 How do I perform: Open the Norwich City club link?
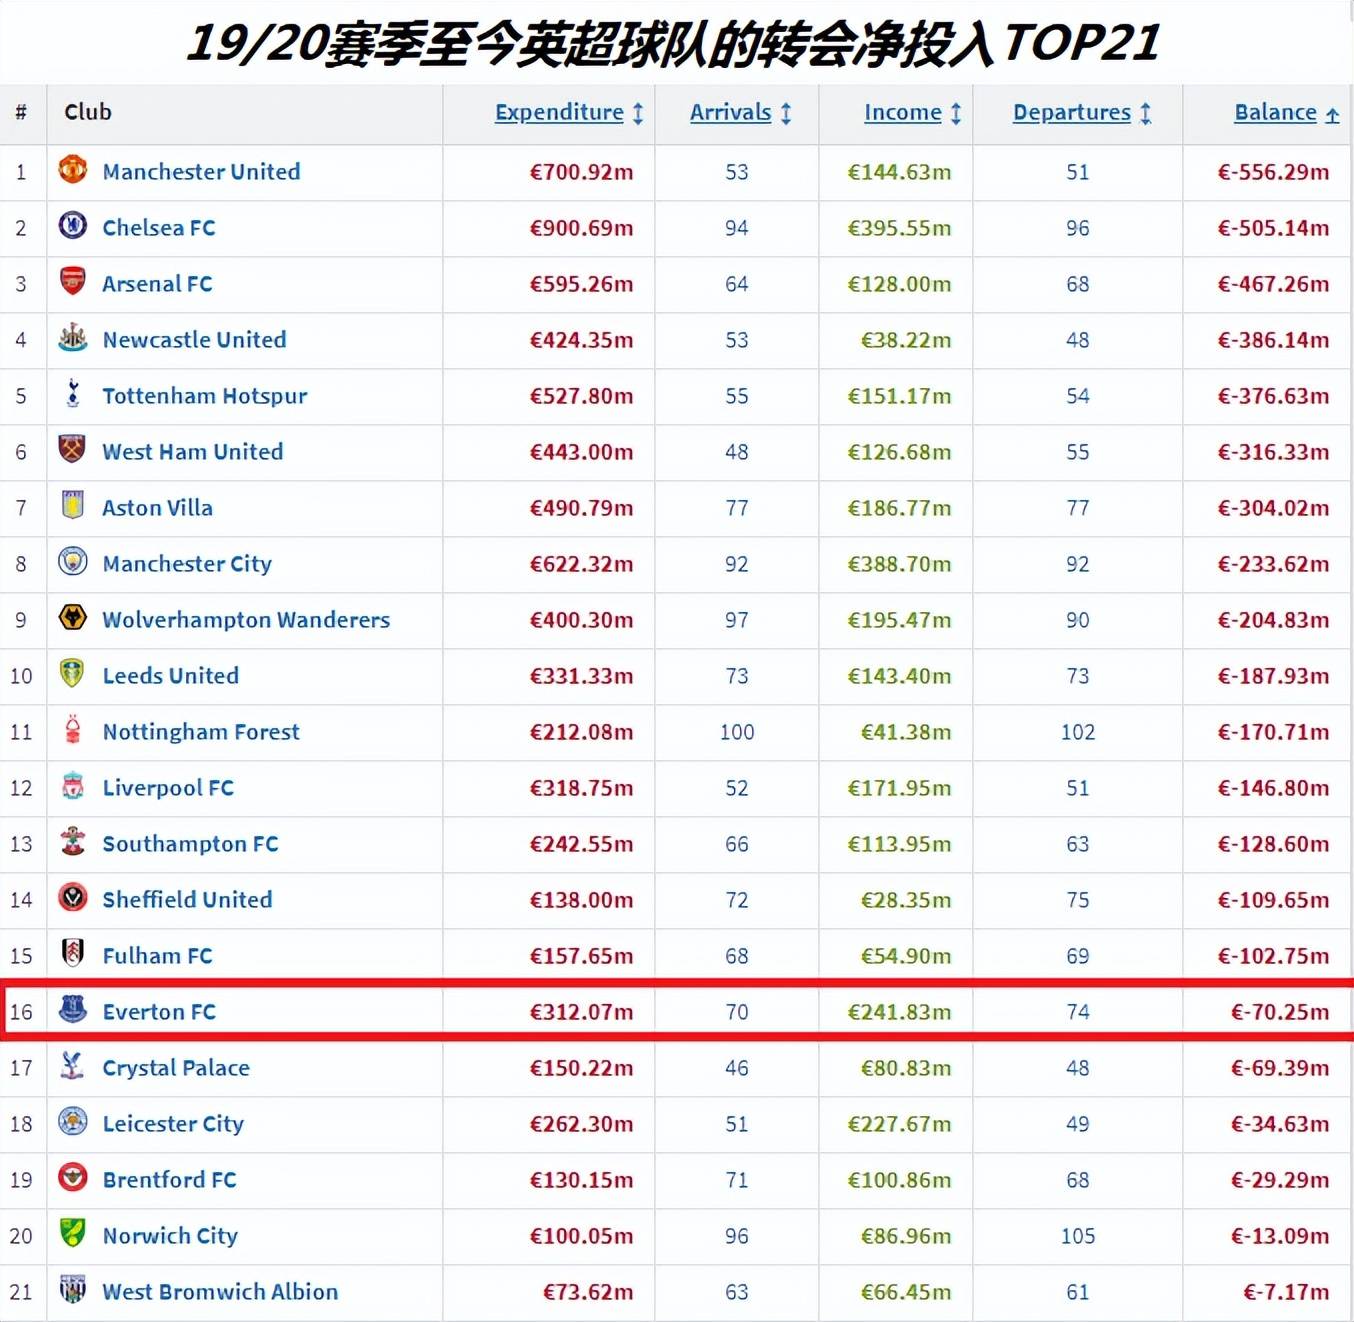click(170, 1237)
